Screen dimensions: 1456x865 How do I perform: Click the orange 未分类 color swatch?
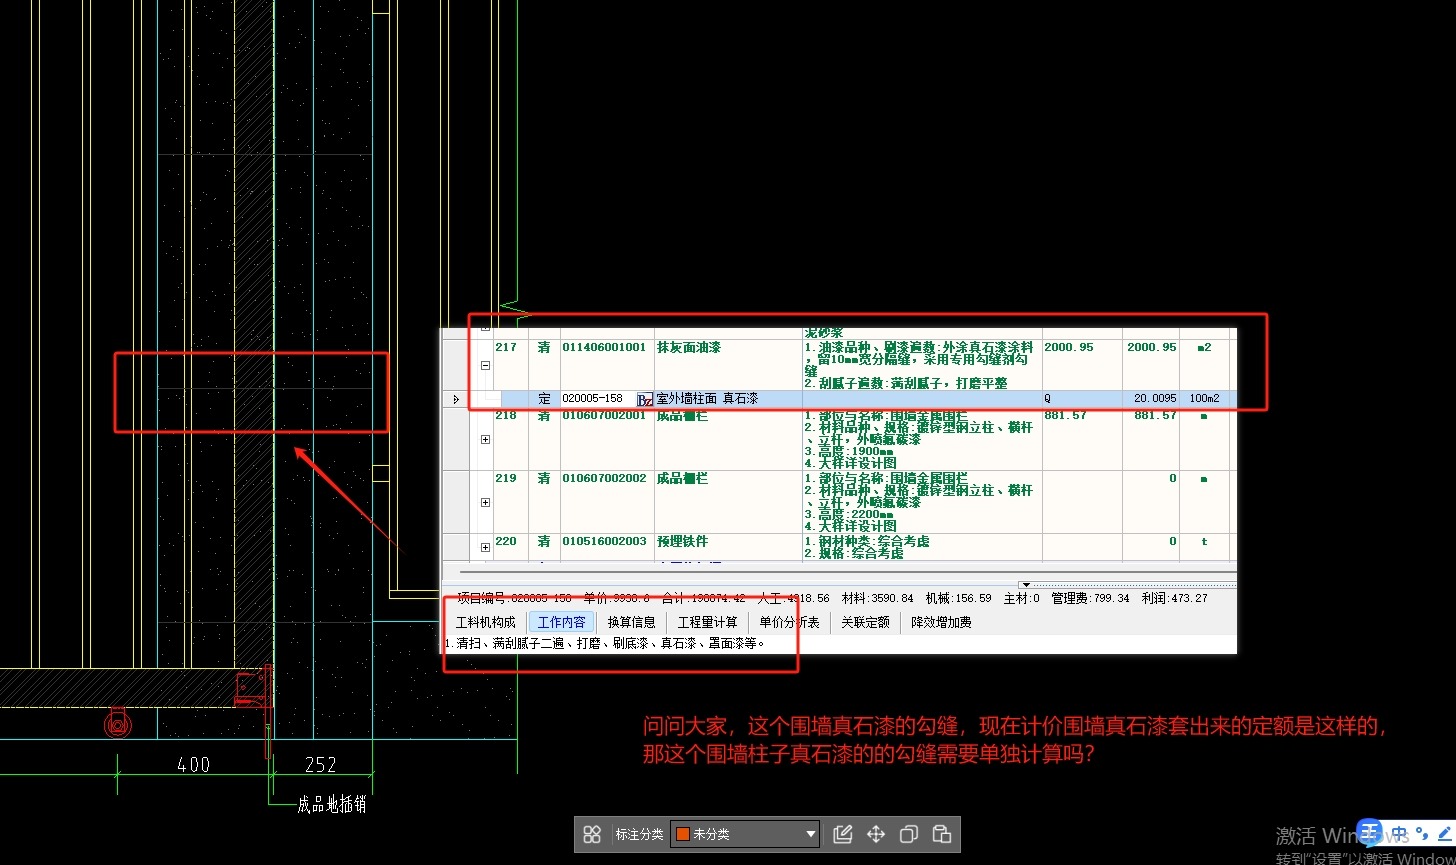point(683,834)
